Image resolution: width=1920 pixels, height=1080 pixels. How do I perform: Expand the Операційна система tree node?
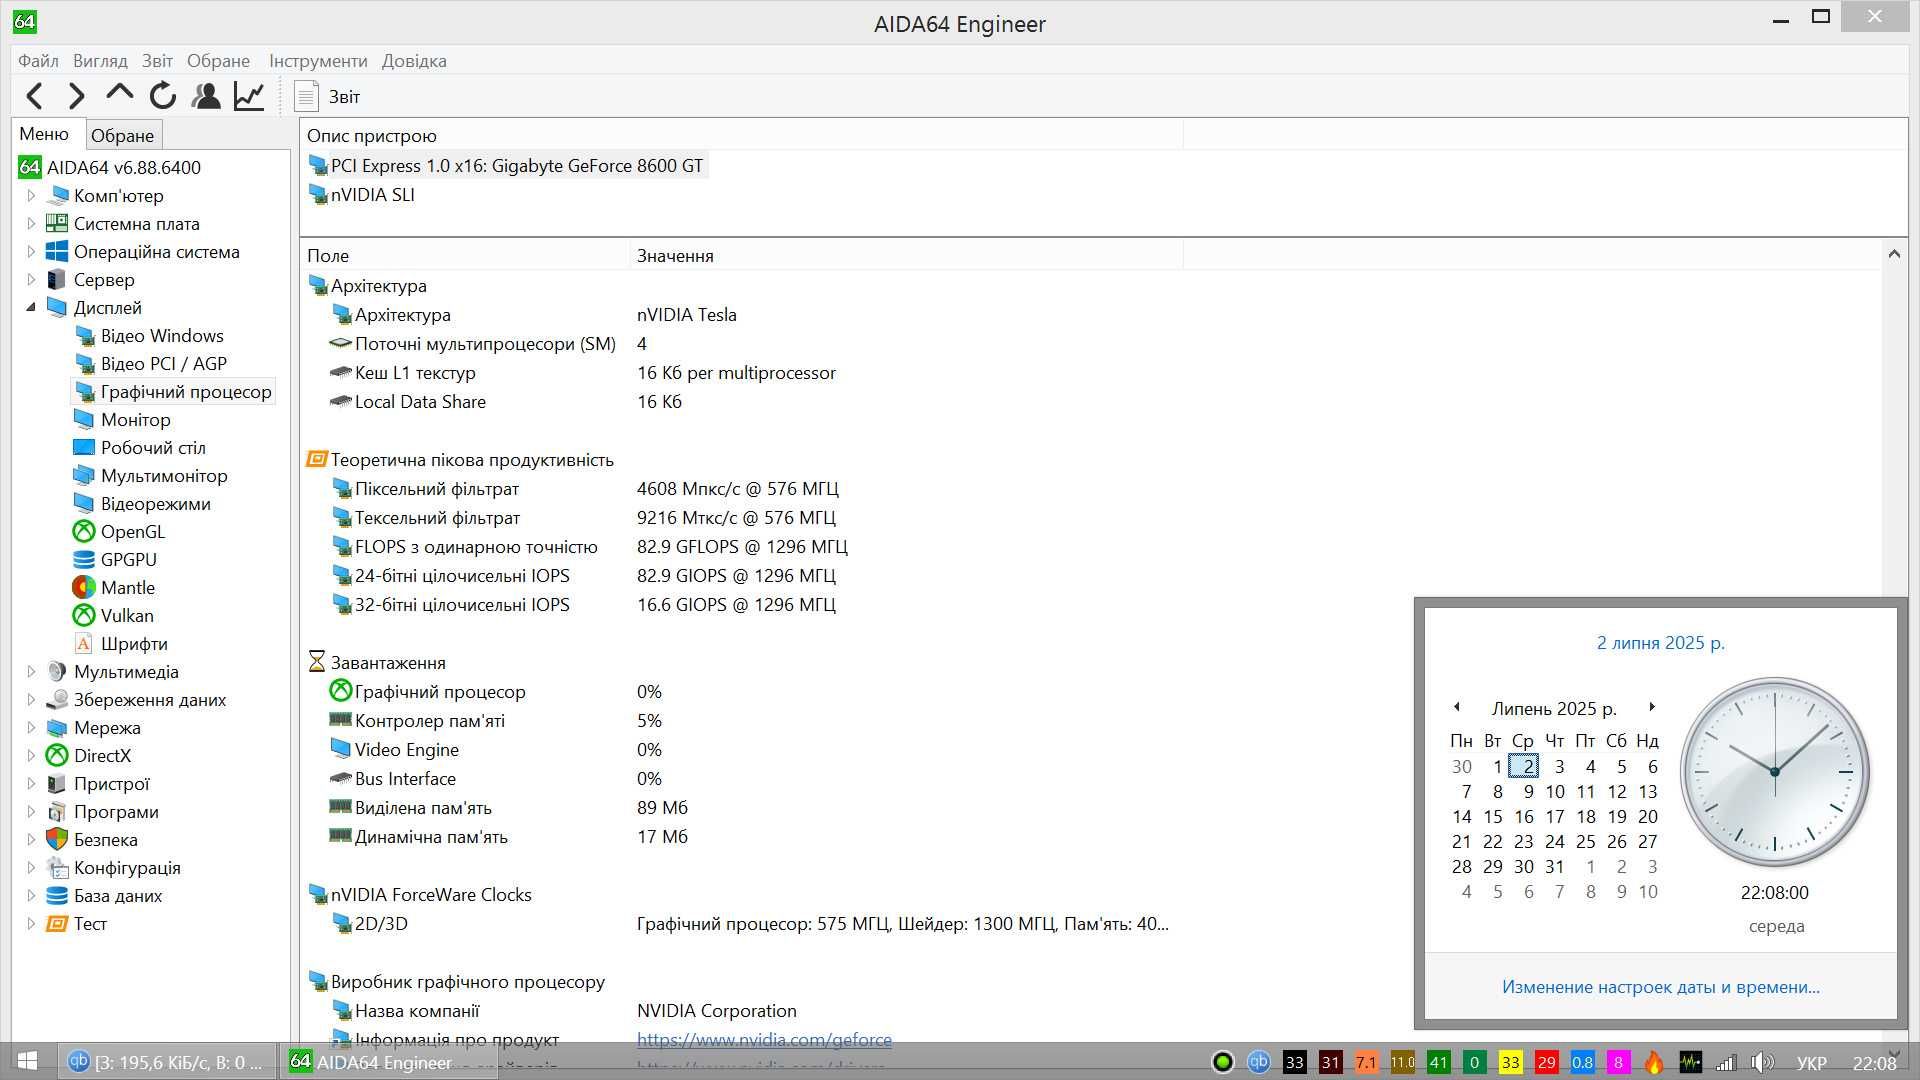coord(30,252)
